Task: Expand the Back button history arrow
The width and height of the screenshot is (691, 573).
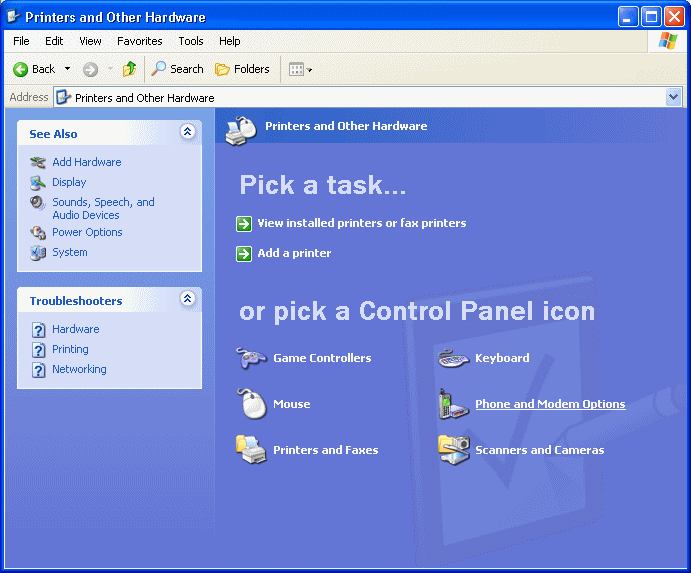Action: (67, 69)
